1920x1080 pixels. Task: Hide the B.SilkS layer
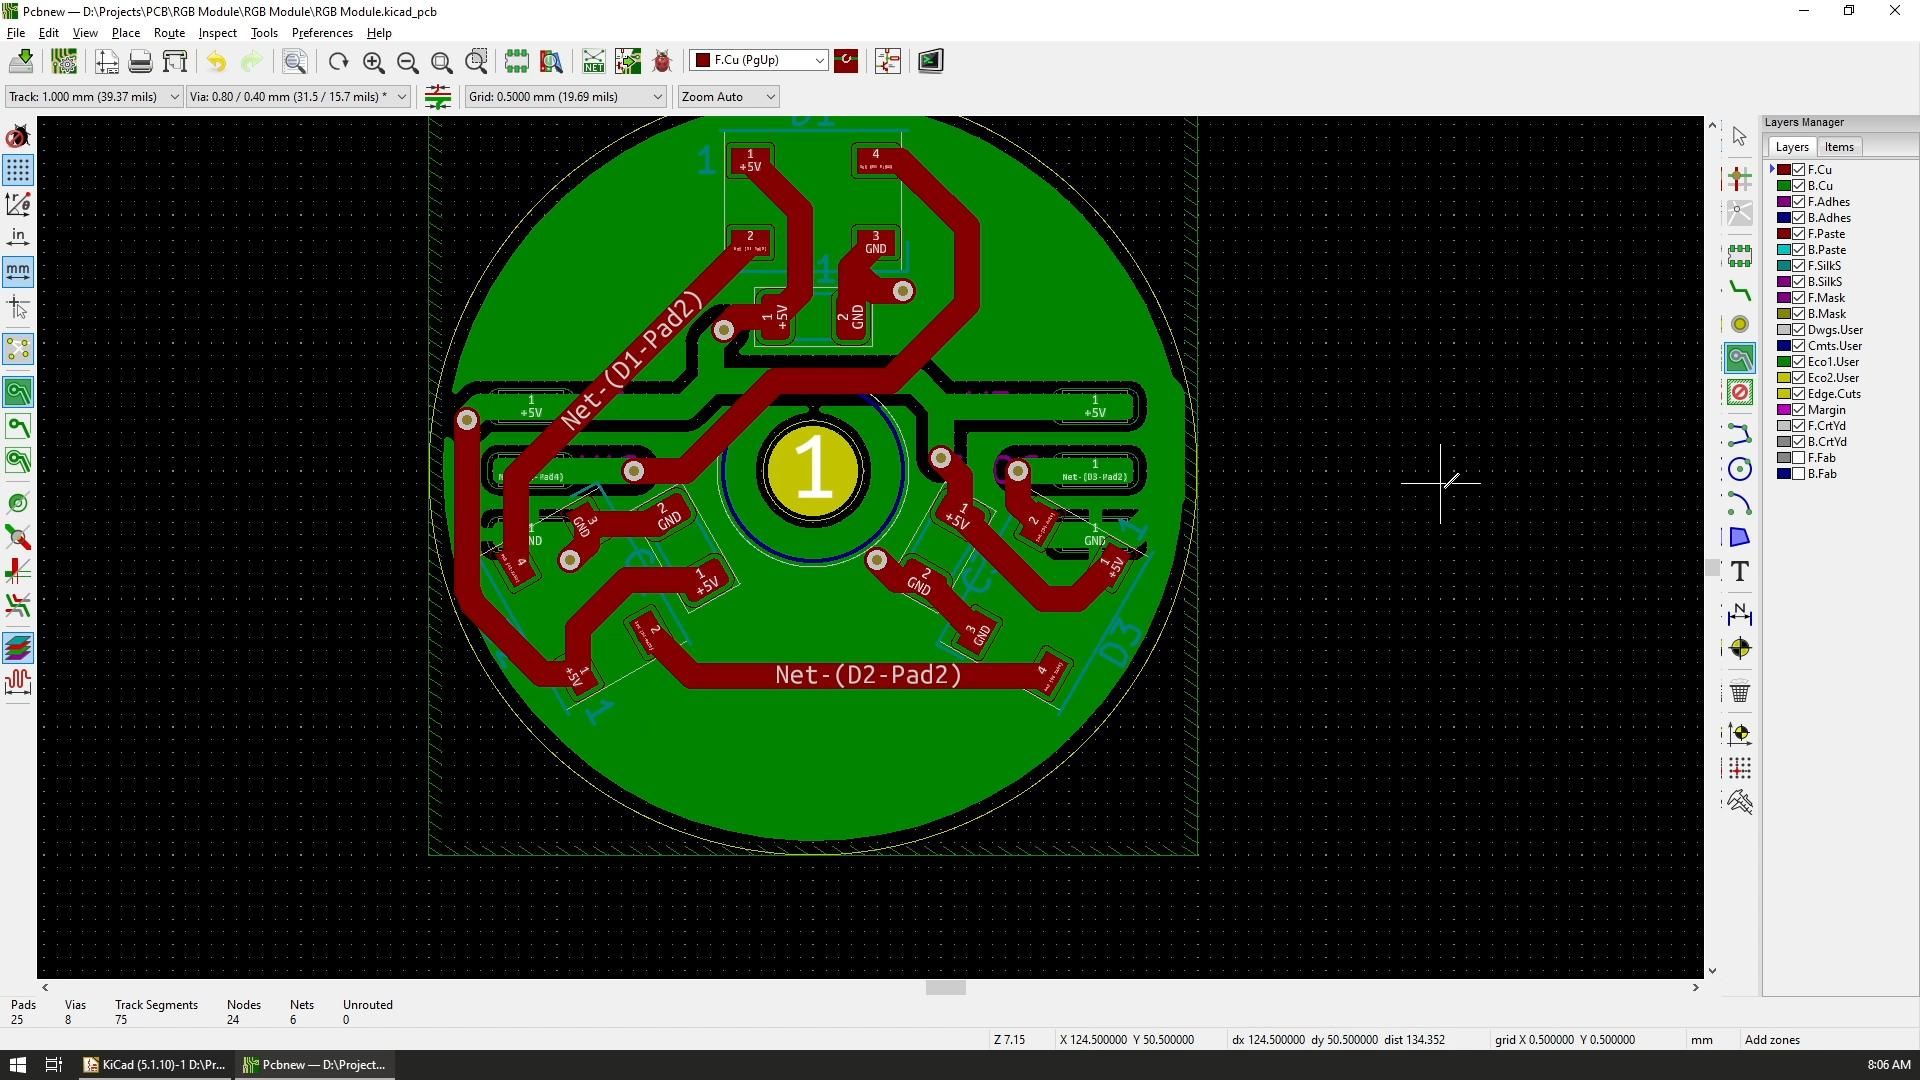click(1797, 281)
